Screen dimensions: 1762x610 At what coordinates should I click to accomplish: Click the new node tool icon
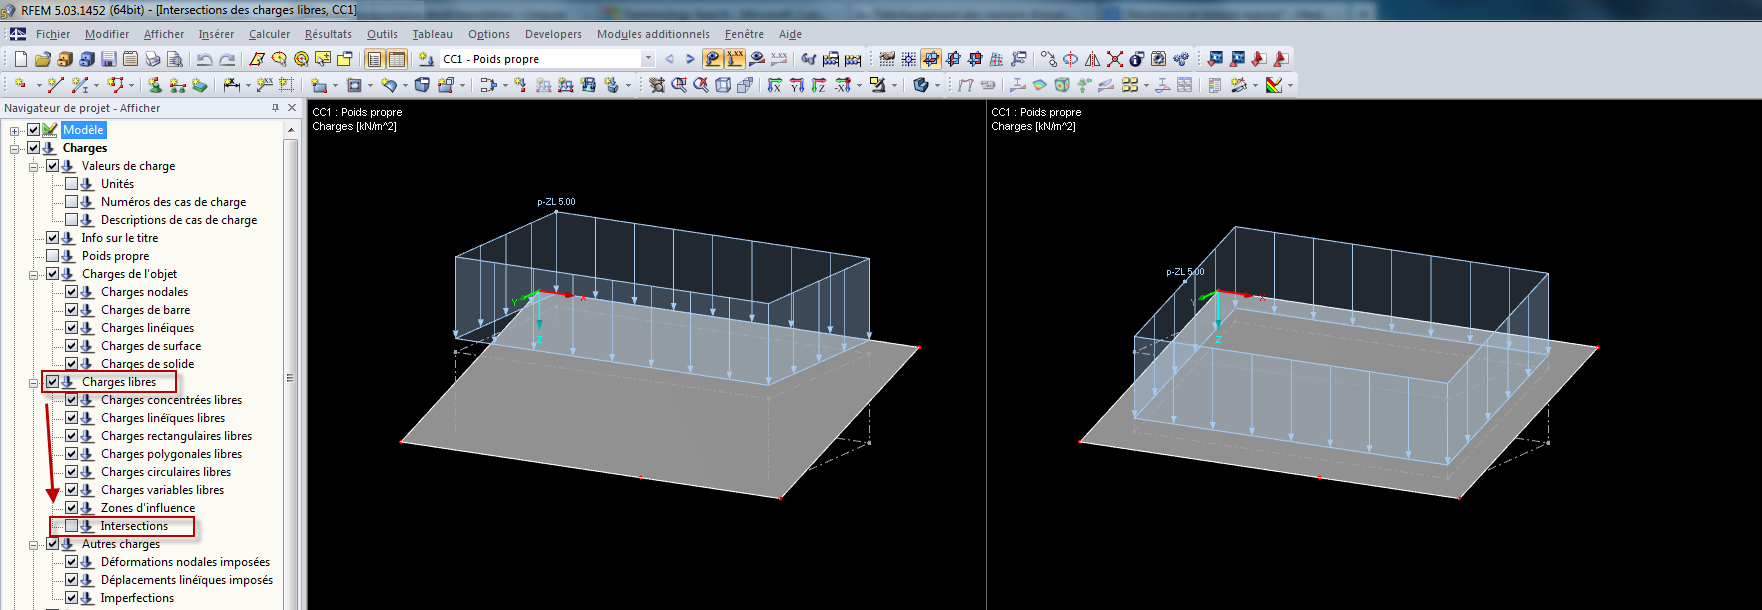pyautogui.click(x=20, y=85)
